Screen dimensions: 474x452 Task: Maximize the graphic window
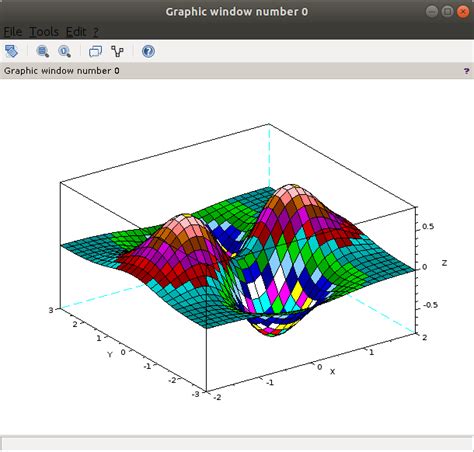pyautogui.click(x=447, y=12)
